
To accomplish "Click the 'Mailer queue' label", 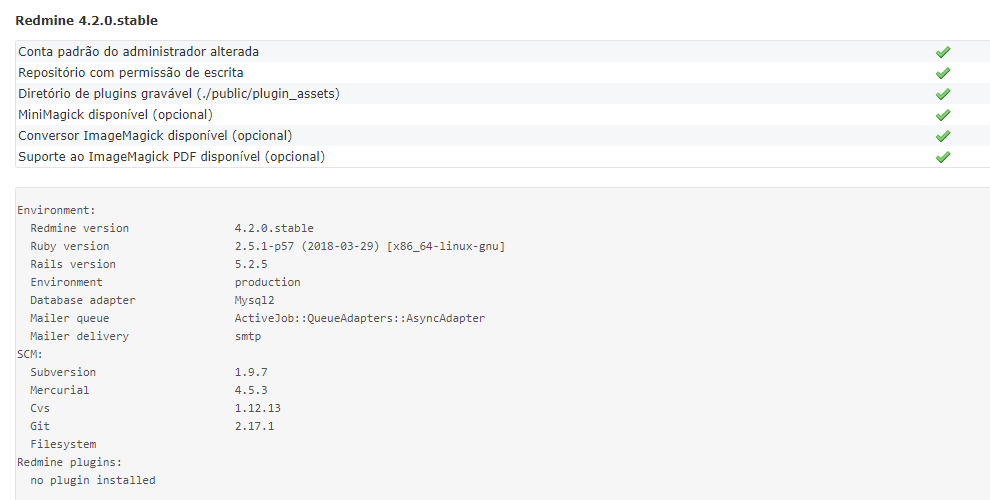I will [69, 318].
